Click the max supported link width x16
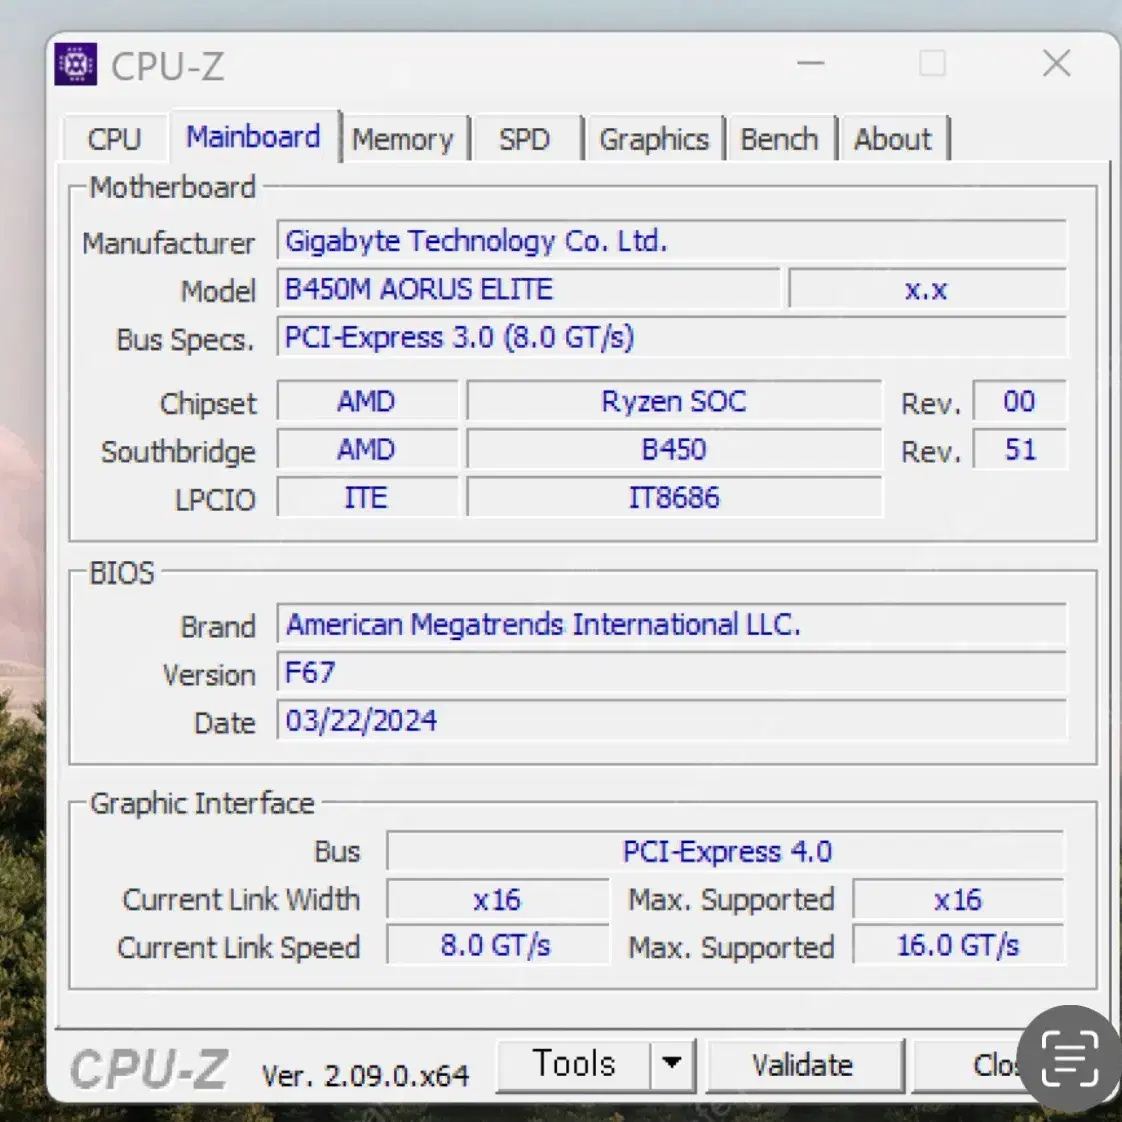This screenshot has width=1122, height=1122. (958, 899)
